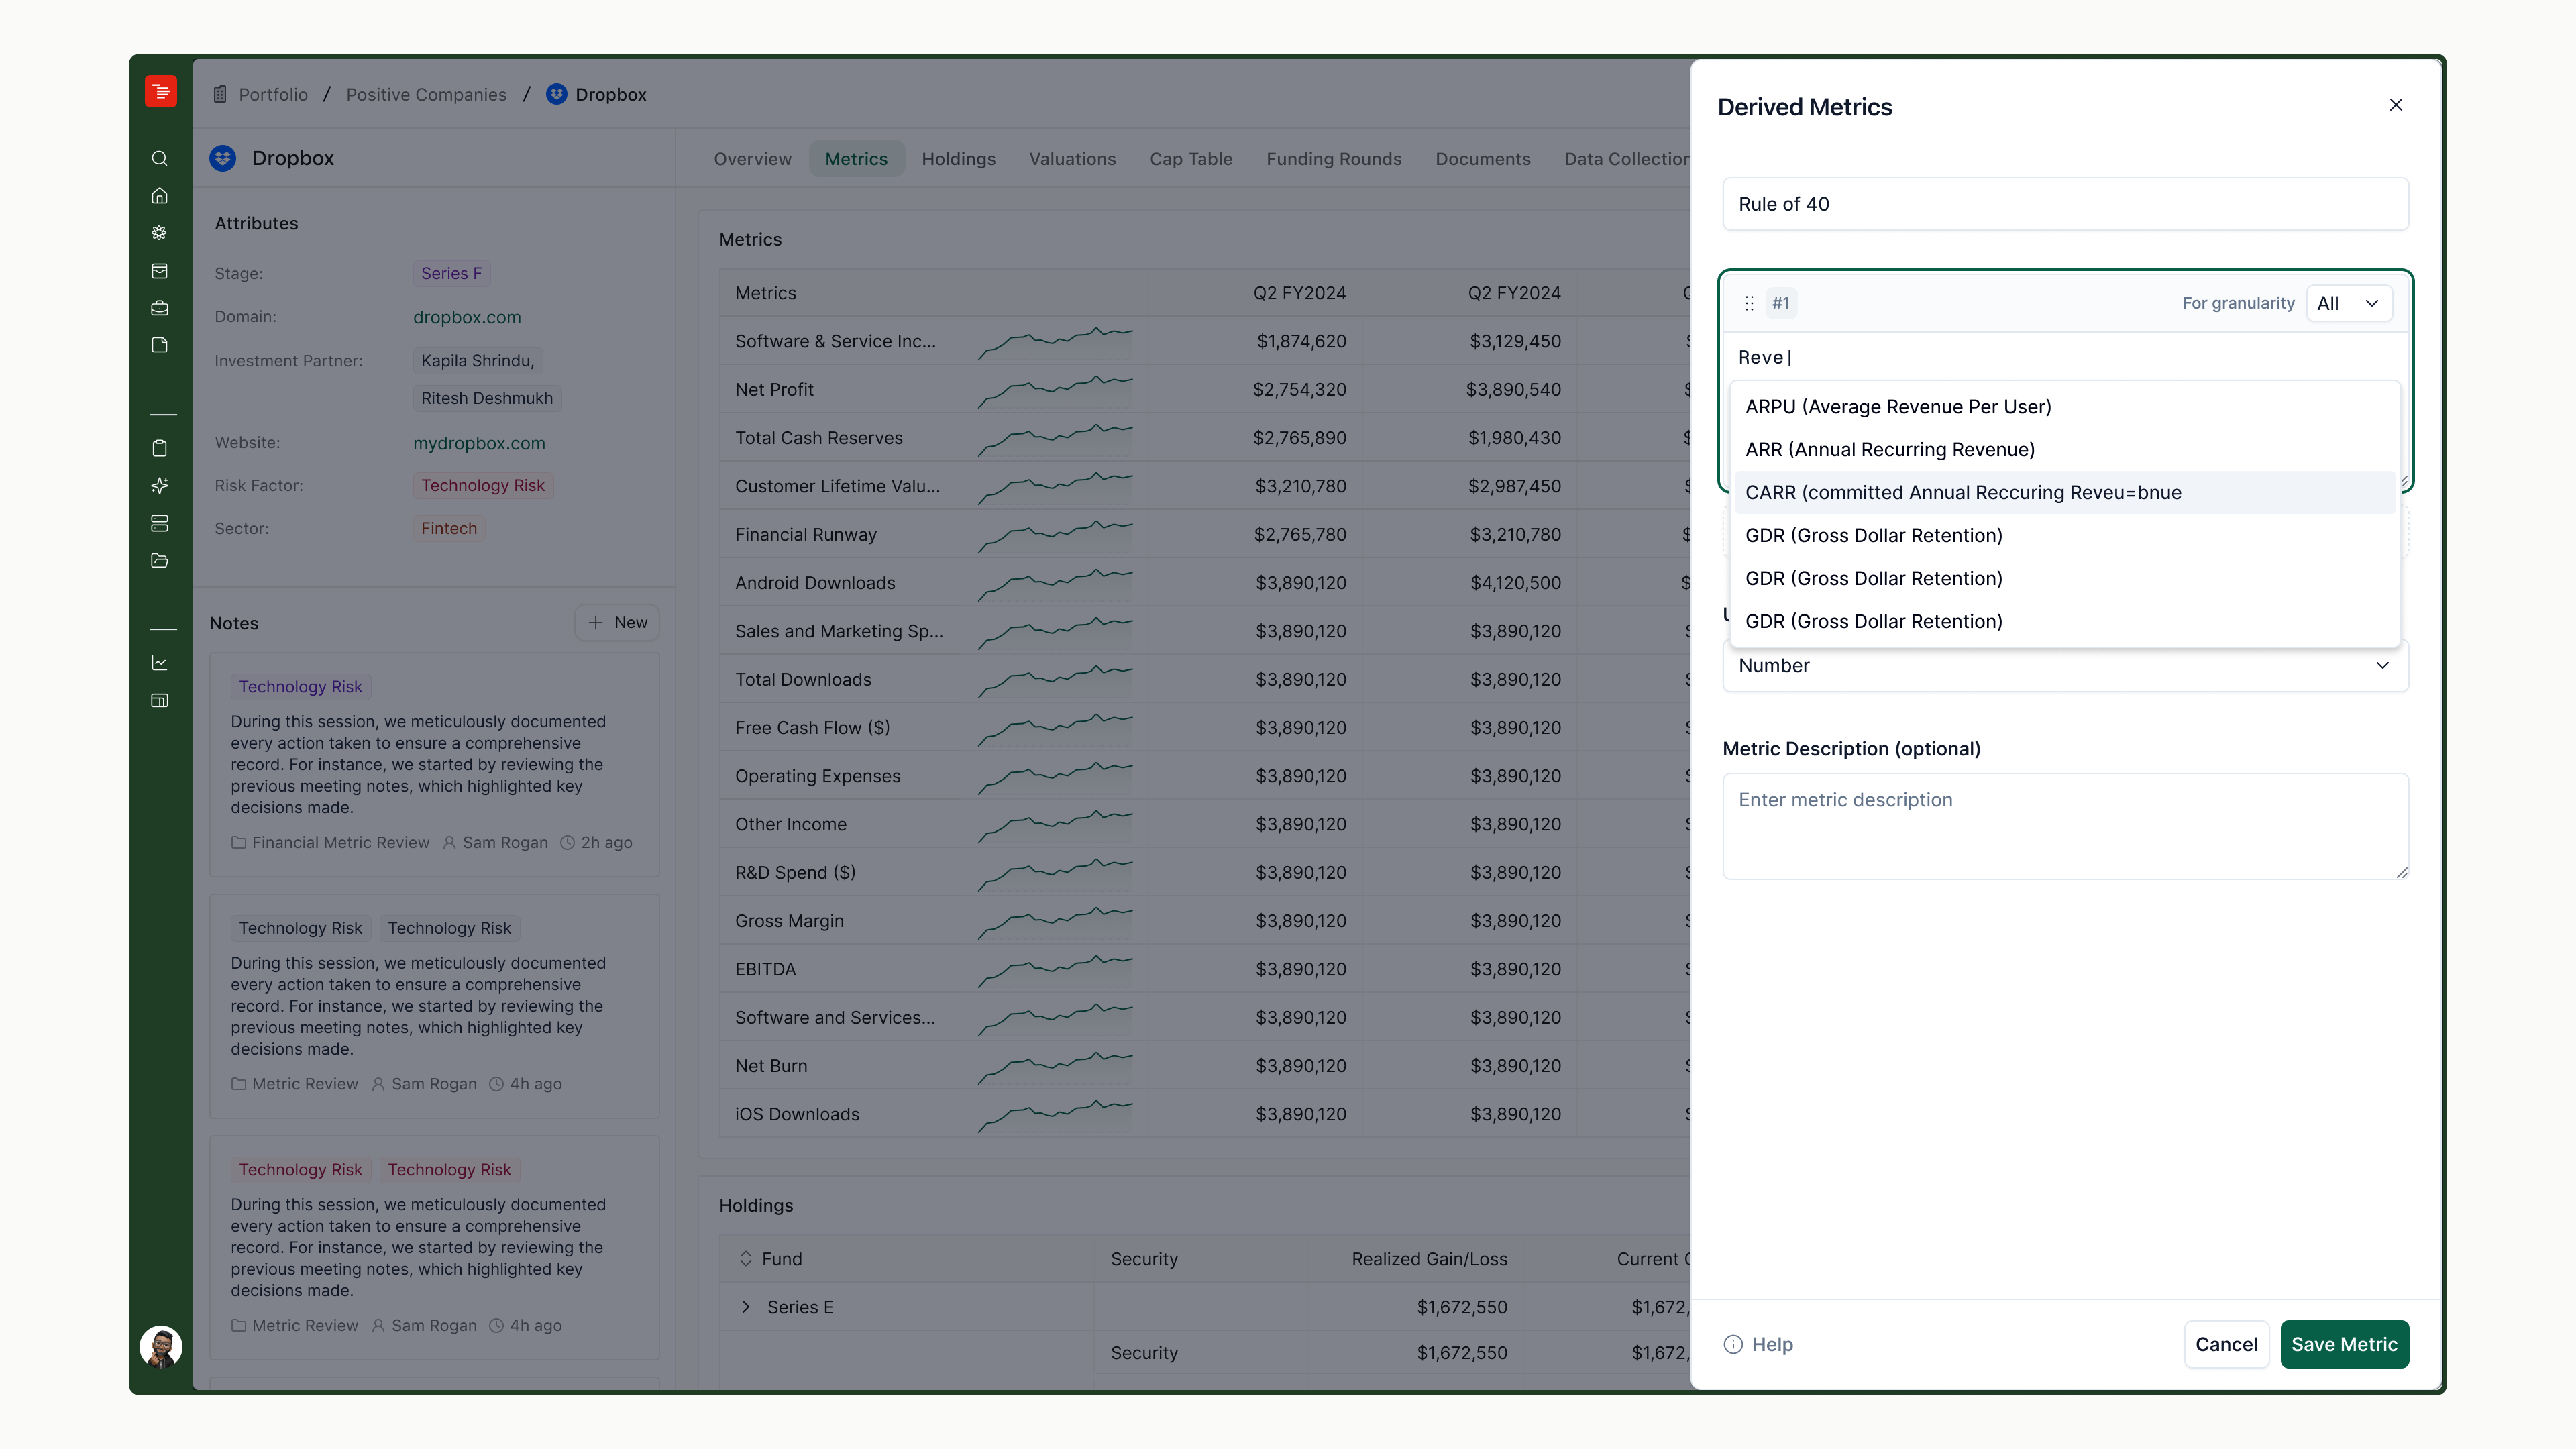Switch to the Overview tab
The image size is (2576, 1449).
pos(752,159)
